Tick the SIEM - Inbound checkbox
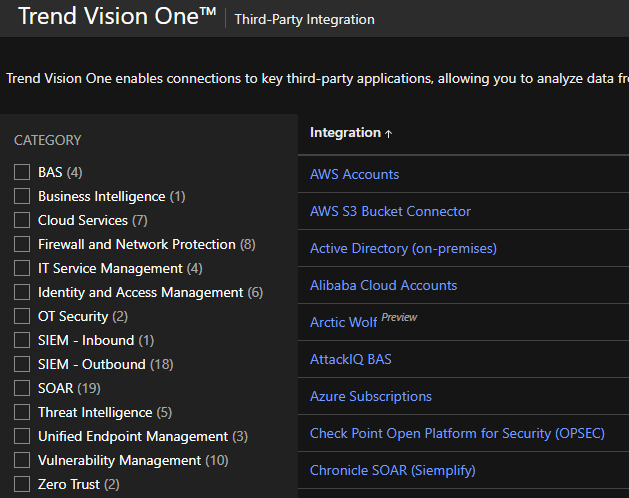The image size is (629, 498). pos(22,341)
